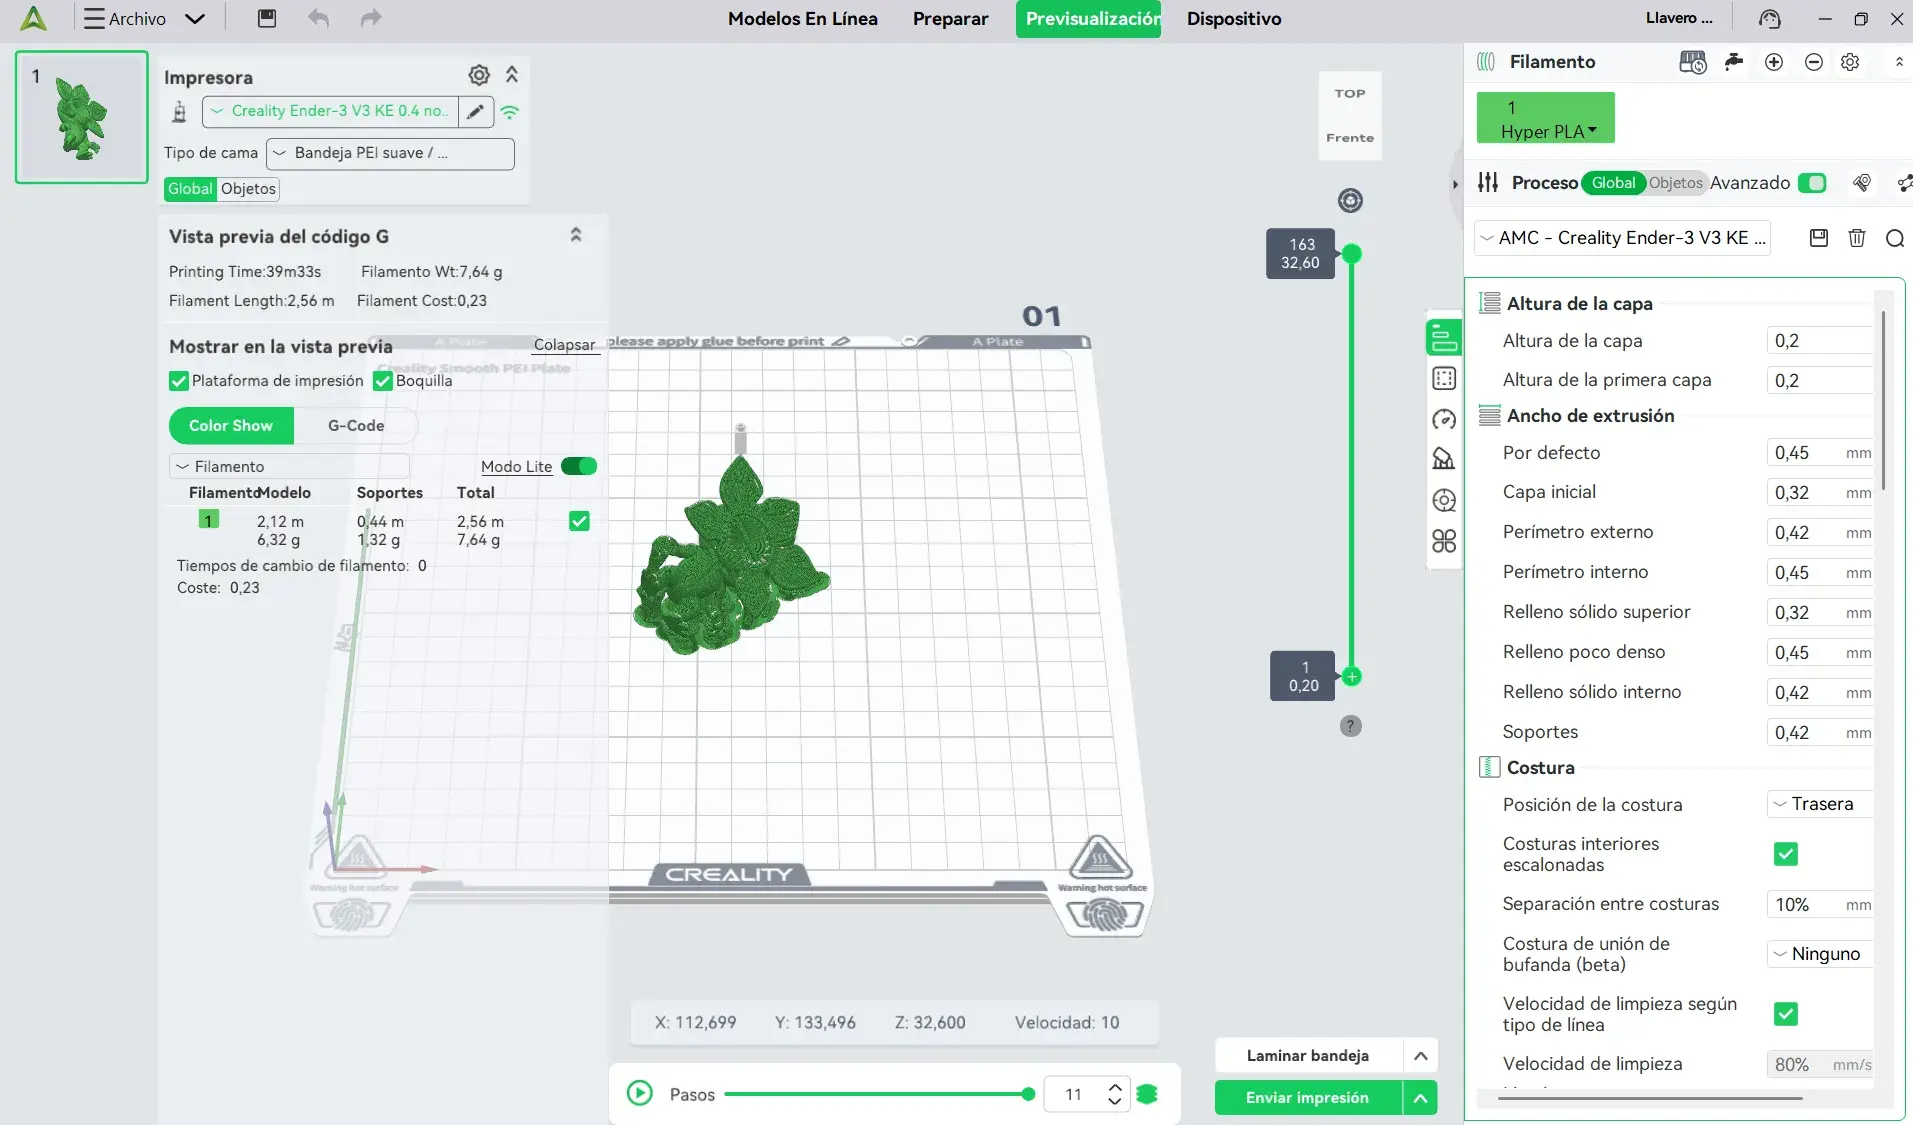The height and width of the screenshot is (1125, 1913).
Task: Switch to the Preparar tab
Action: click(x=950, y=18)
